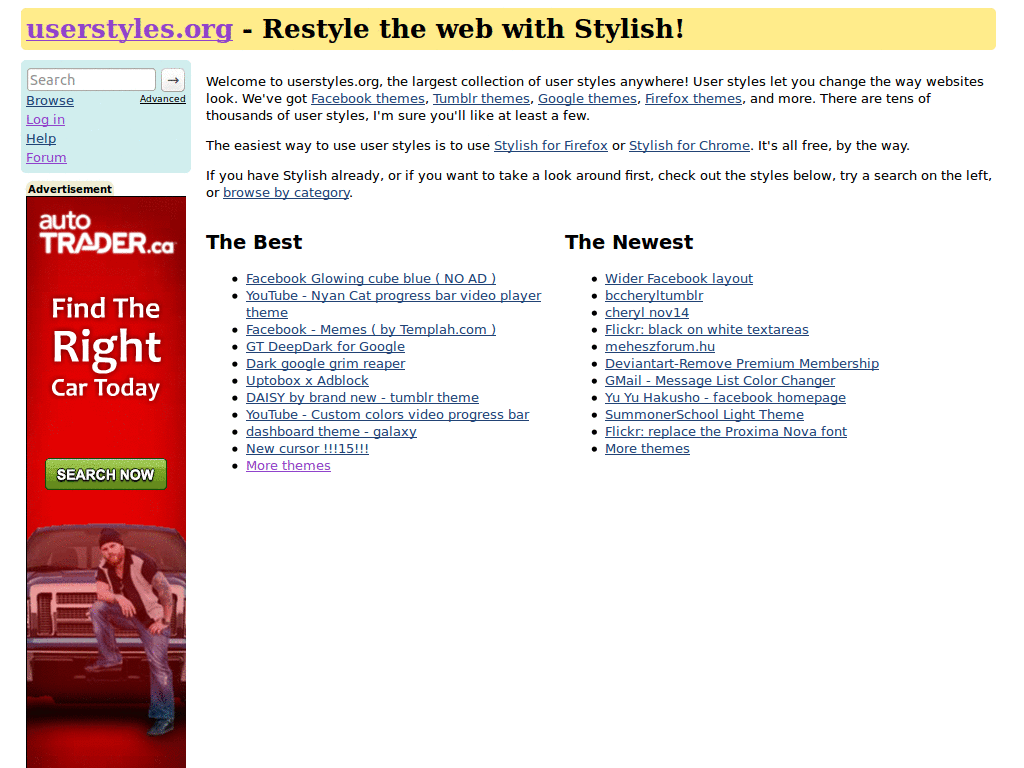This screenshot has height=768, width=1024.
Task: Go to the Log in page
Action: click(45, 120)
